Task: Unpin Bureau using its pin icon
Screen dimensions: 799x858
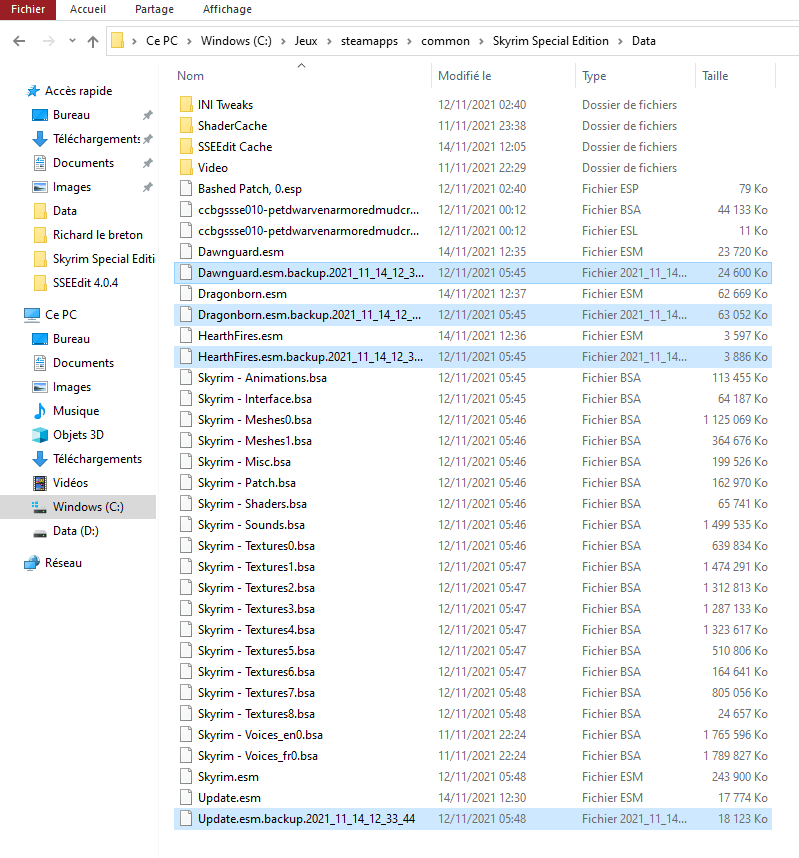Action: (x=148, y=115)
